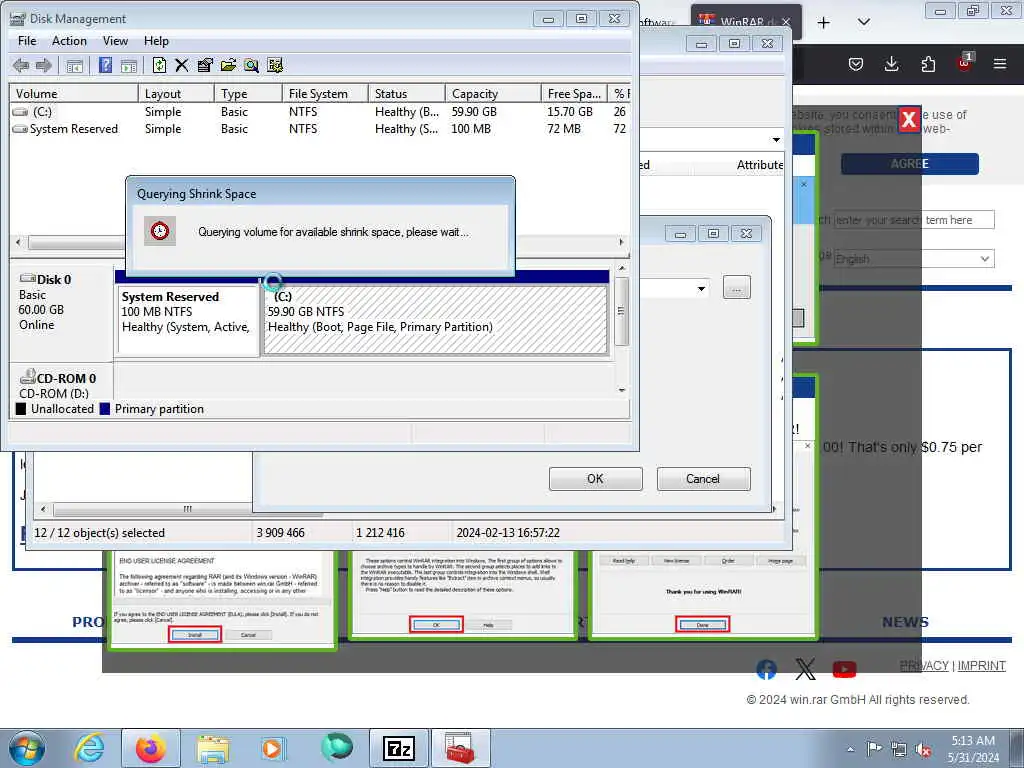Click the volume speaker tray icon
Screen dimensions: 1024x768
pos(923,750)
